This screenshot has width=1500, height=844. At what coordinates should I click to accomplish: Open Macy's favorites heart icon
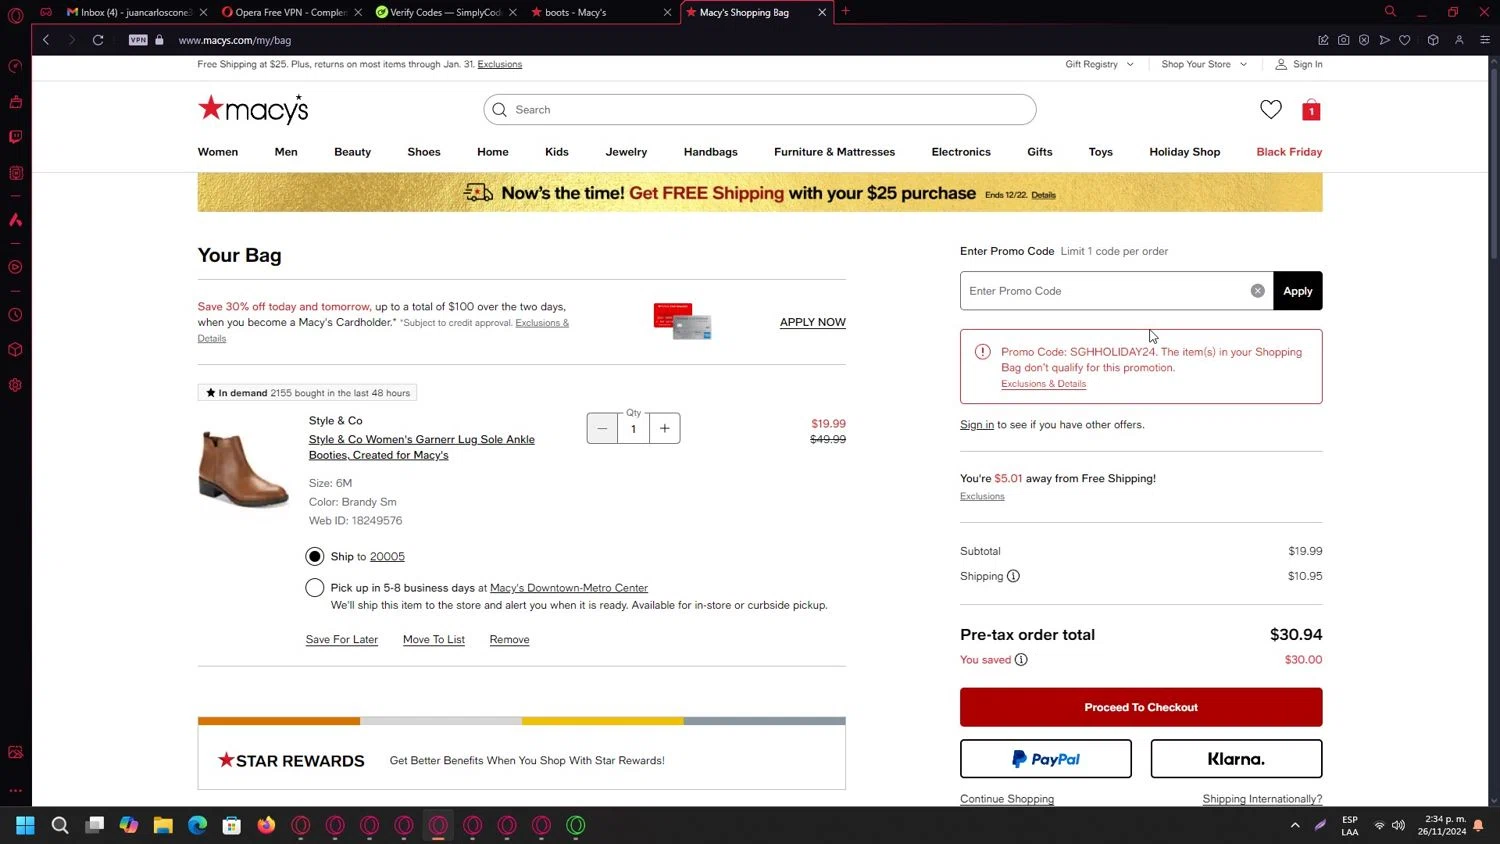(1270, 110)
